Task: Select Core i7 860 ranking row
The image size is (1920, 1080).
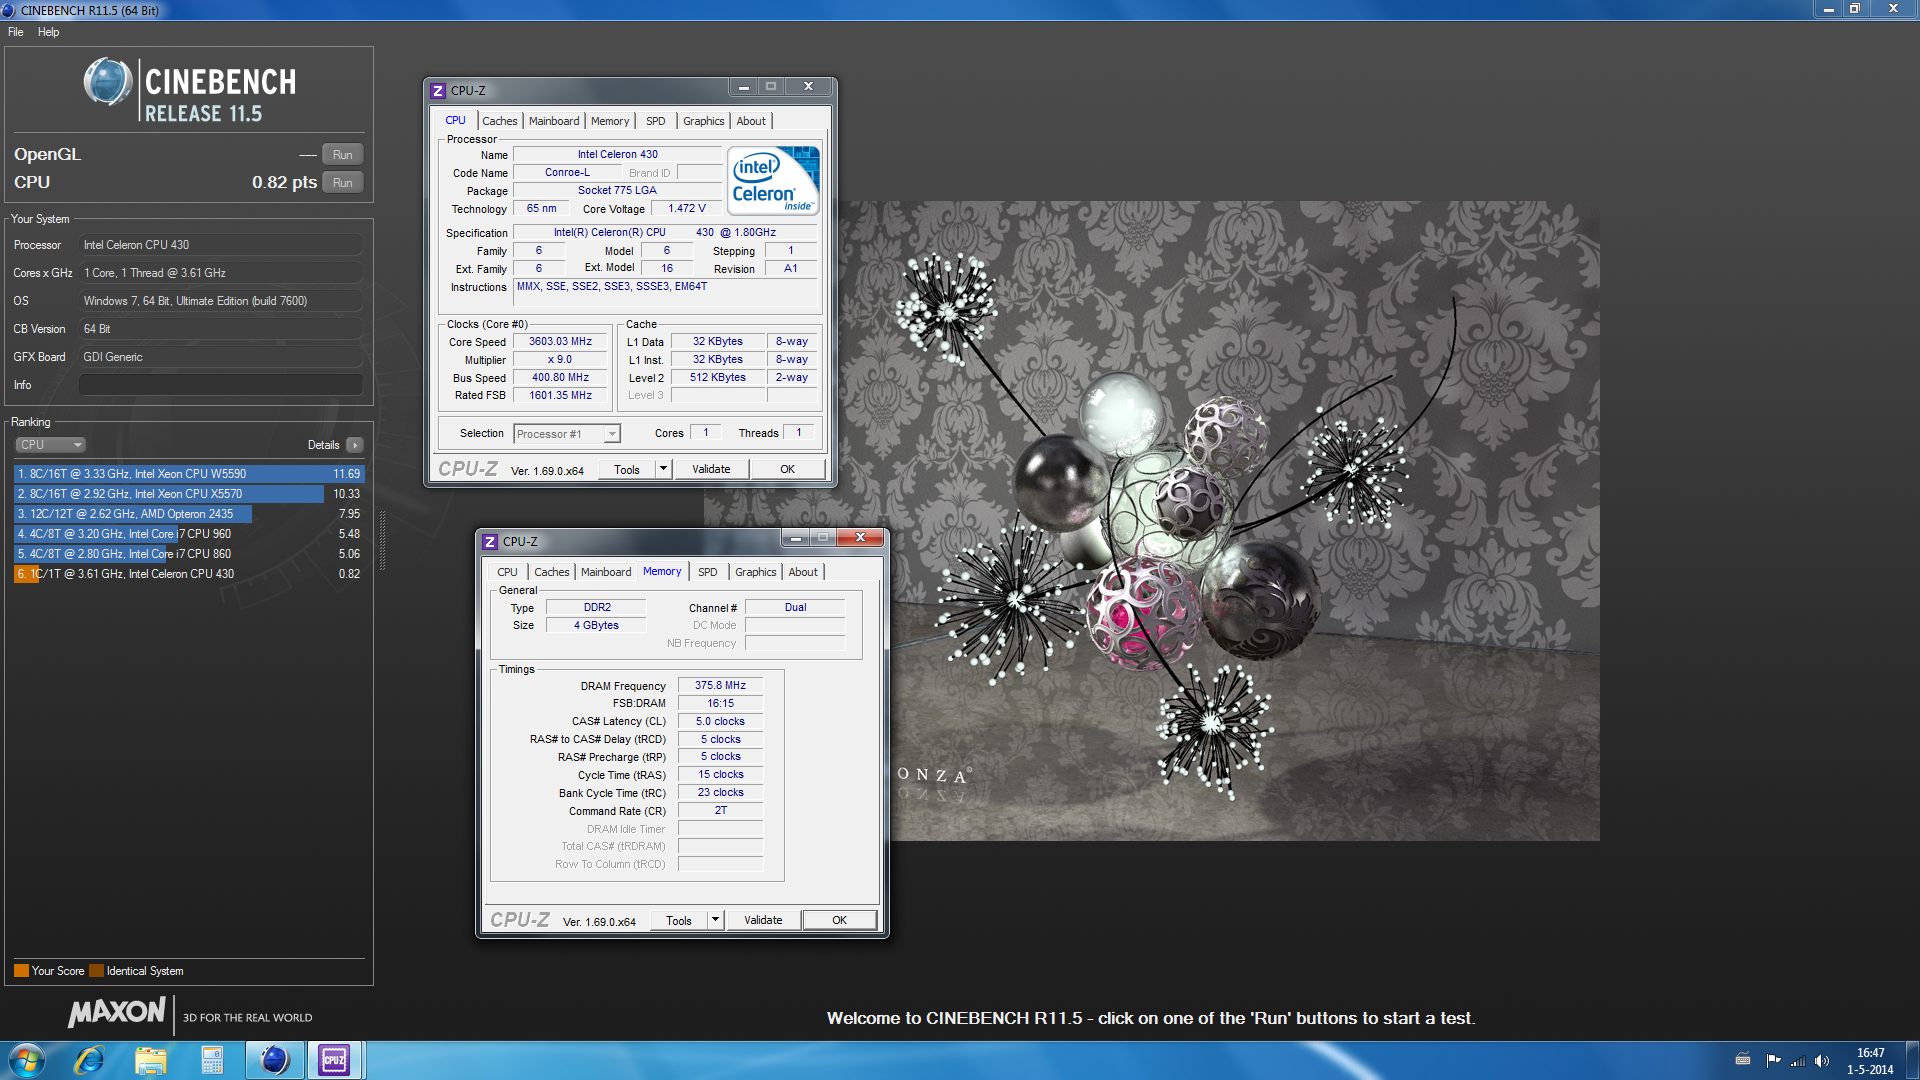Action: coord(189,554)
